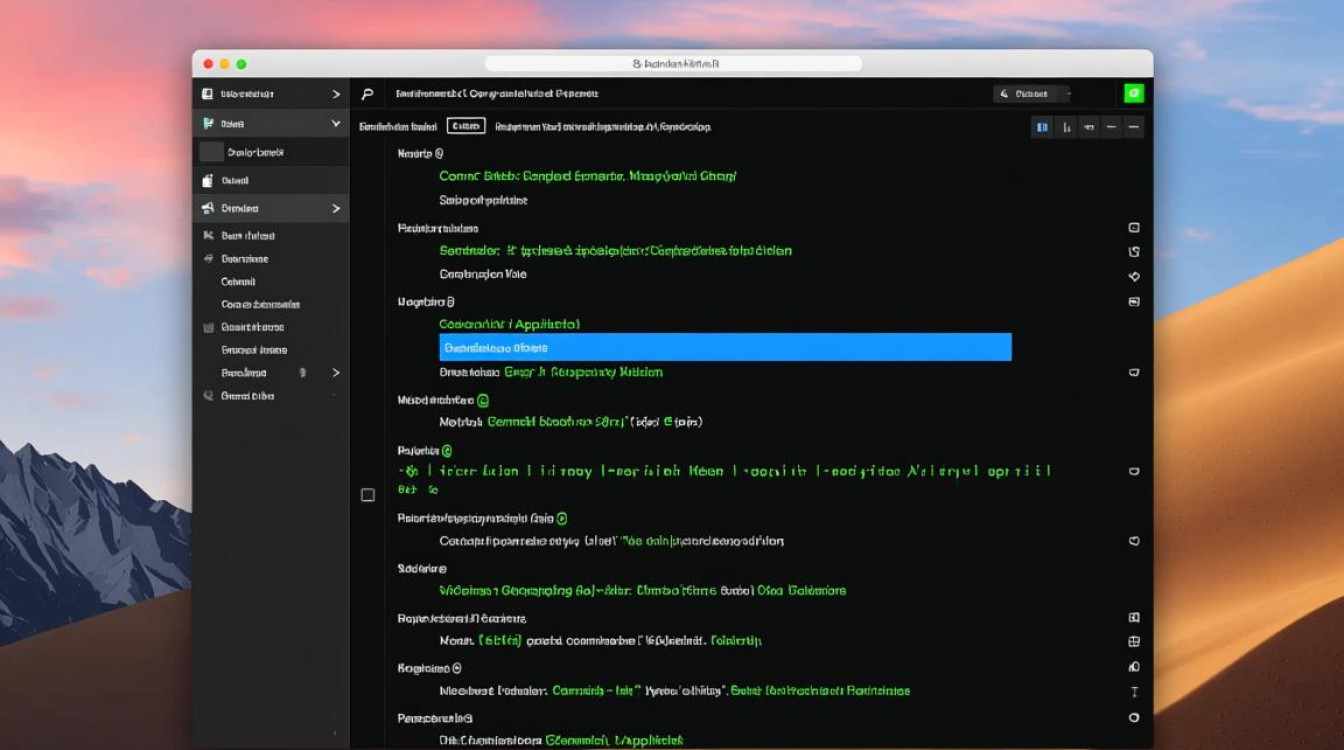This screenshot has height=750, width=1344.
Task: Click the second view icon in toolbar group
Action: click(1066, 127)
